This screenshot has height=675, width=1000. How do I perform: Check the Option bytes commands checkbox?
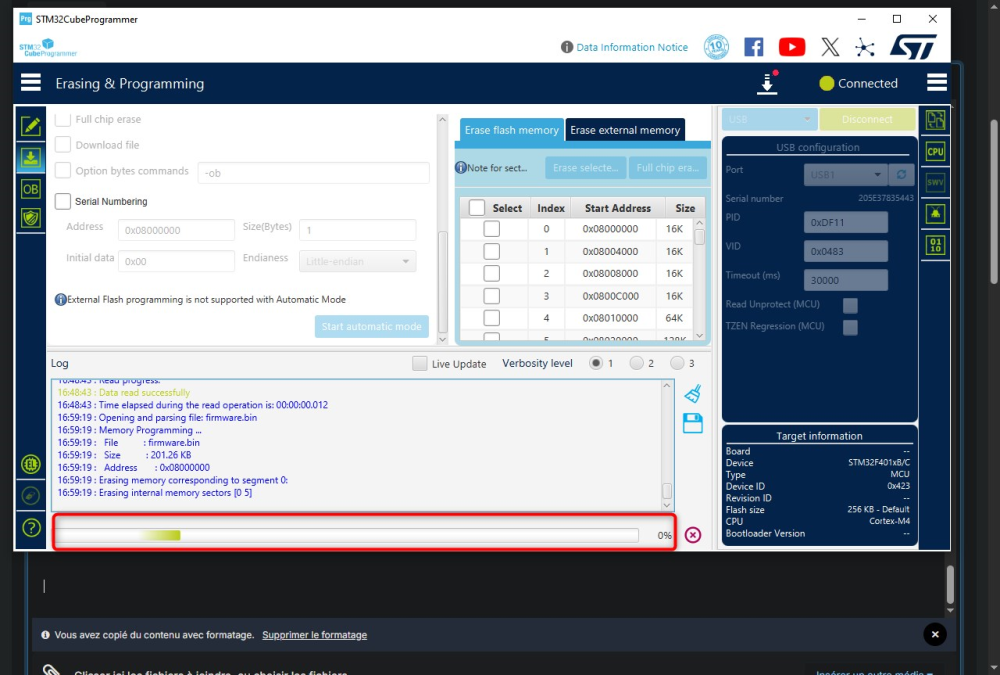point(62,170)
